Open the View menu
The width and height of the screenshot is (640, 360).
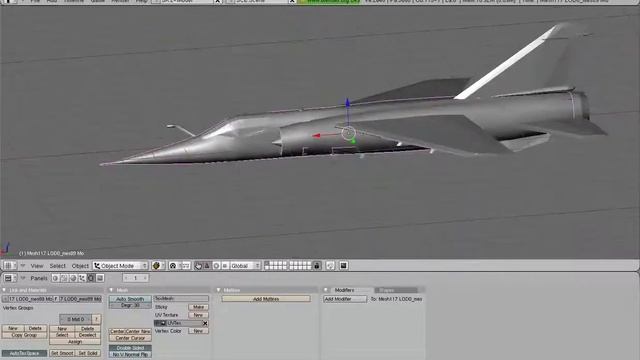[x=37, y=266]
